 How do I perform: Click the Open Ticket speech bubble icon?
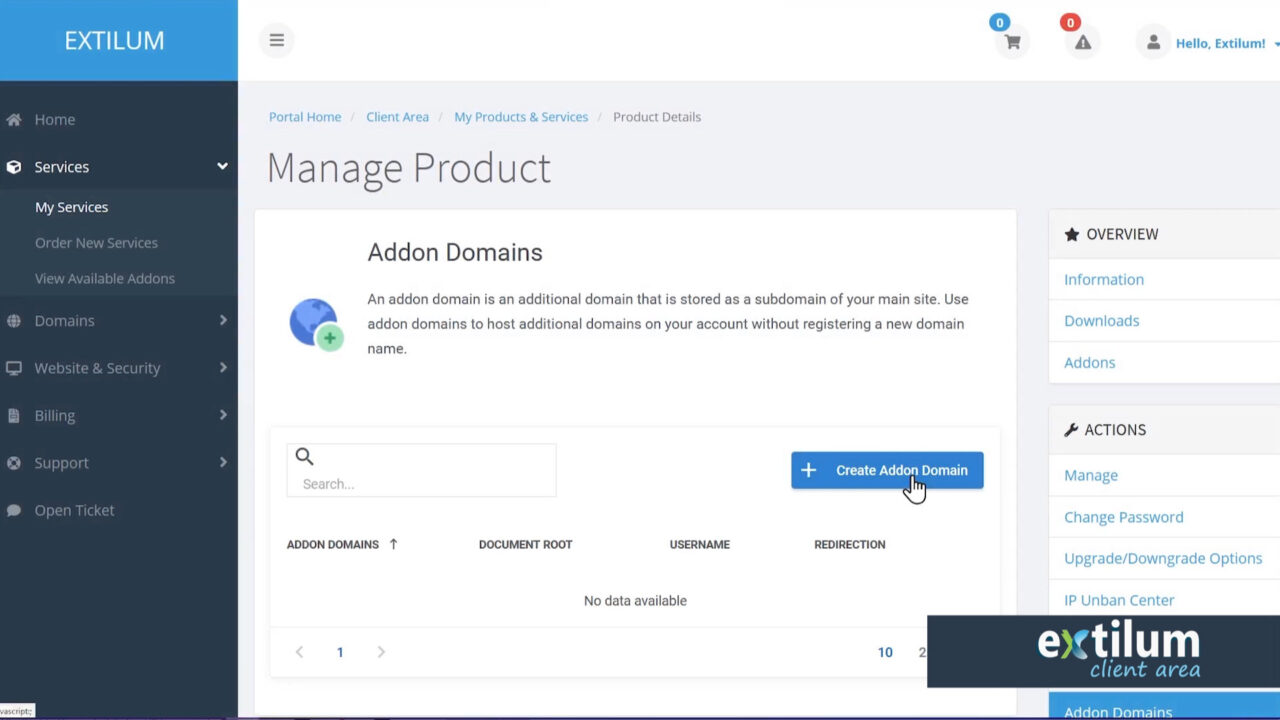pyautogui.click(x=14, y=510)
